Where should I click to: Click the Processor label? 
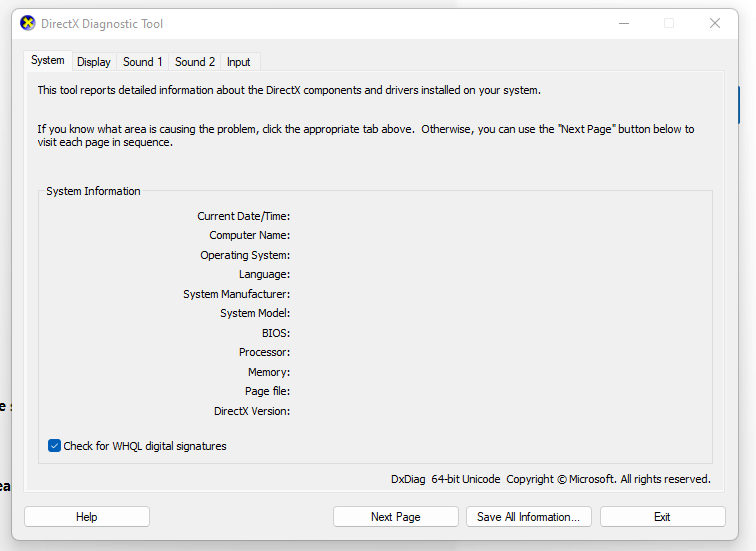point(264,352)
